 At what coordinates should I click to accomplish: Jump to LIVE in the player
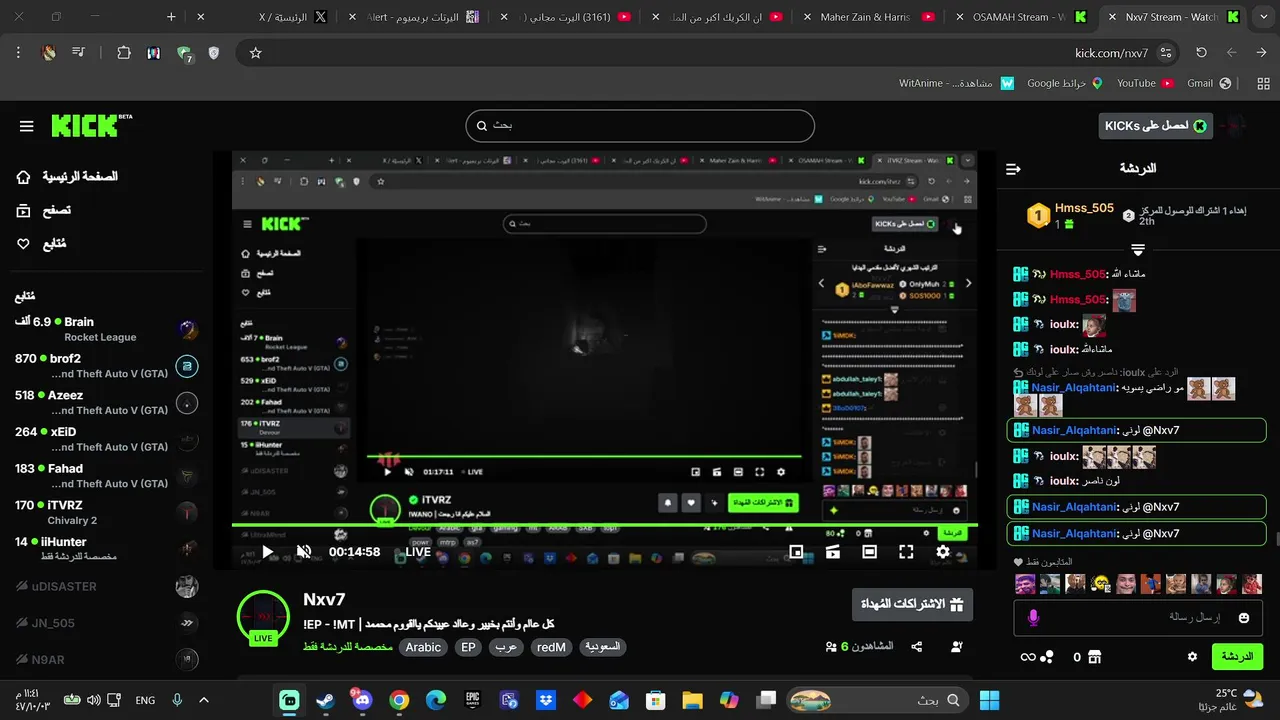[418, 552]
